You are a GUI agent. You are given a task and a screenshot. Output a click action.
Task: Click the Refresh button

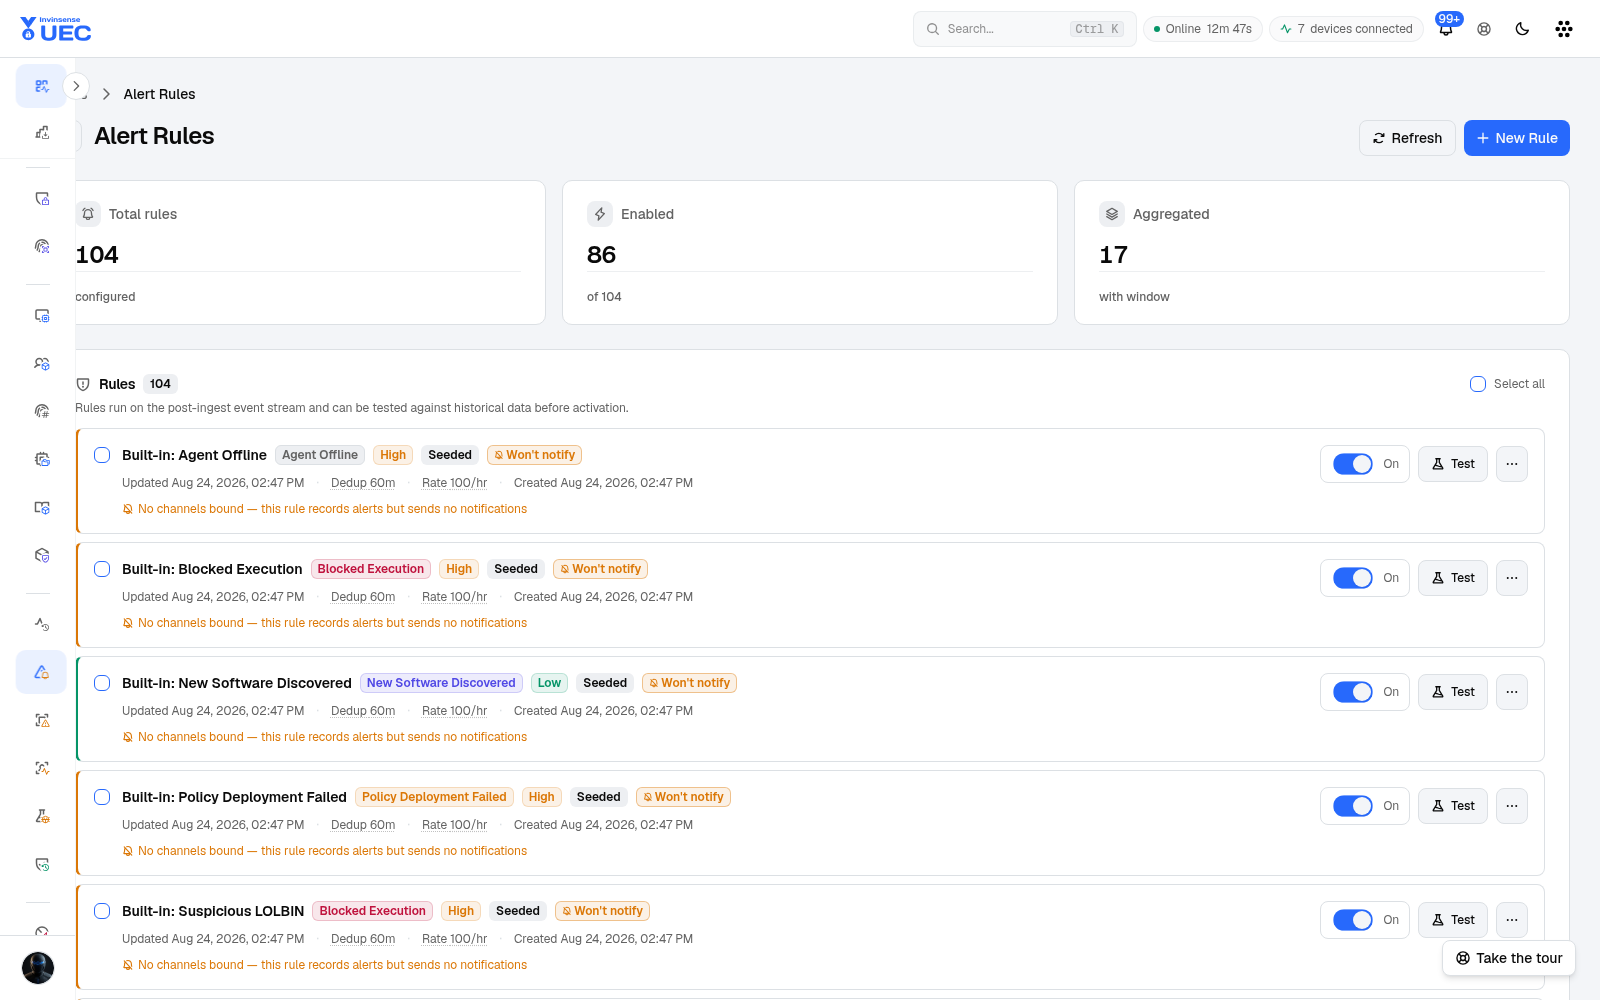coord(1407,138)
